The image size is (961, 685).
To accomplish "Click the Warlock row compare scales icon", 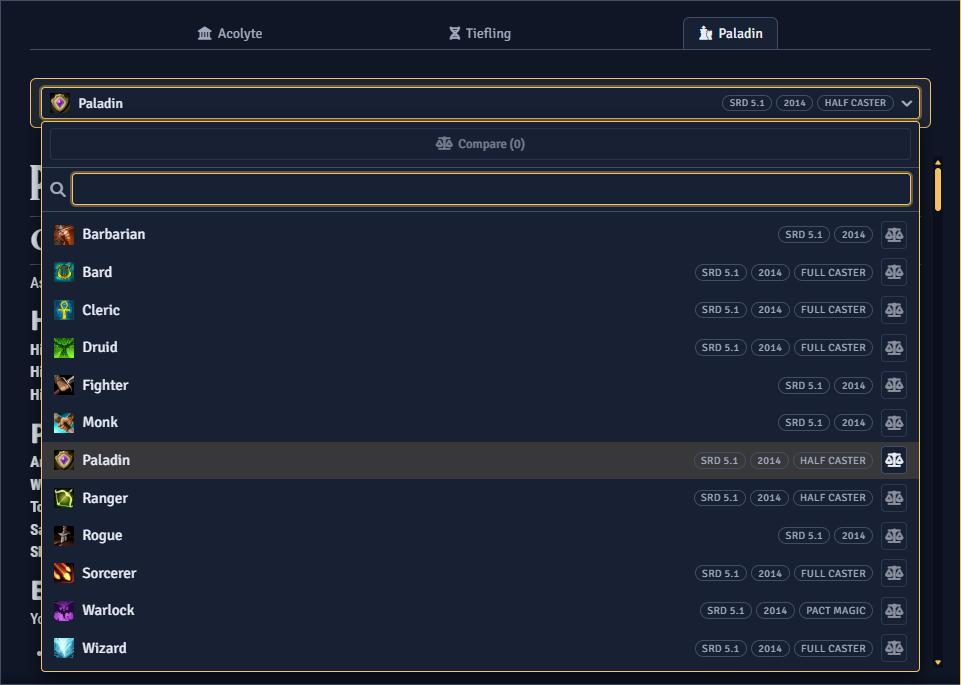I will point(894,611).
